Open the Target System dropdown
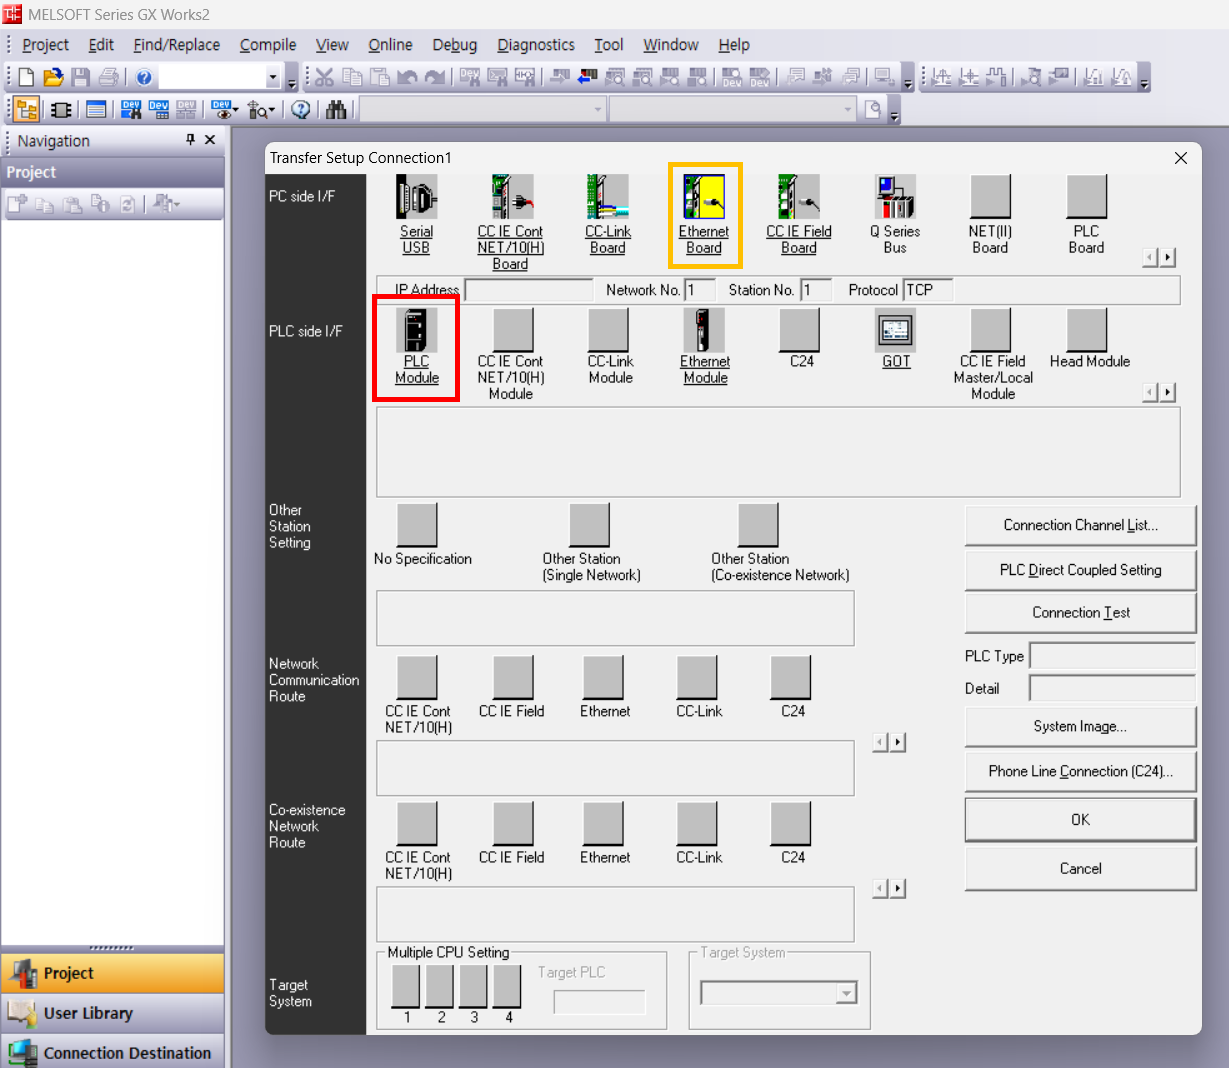The image size is (1229, 1068). pyautogui.click(x=846, y=993)
